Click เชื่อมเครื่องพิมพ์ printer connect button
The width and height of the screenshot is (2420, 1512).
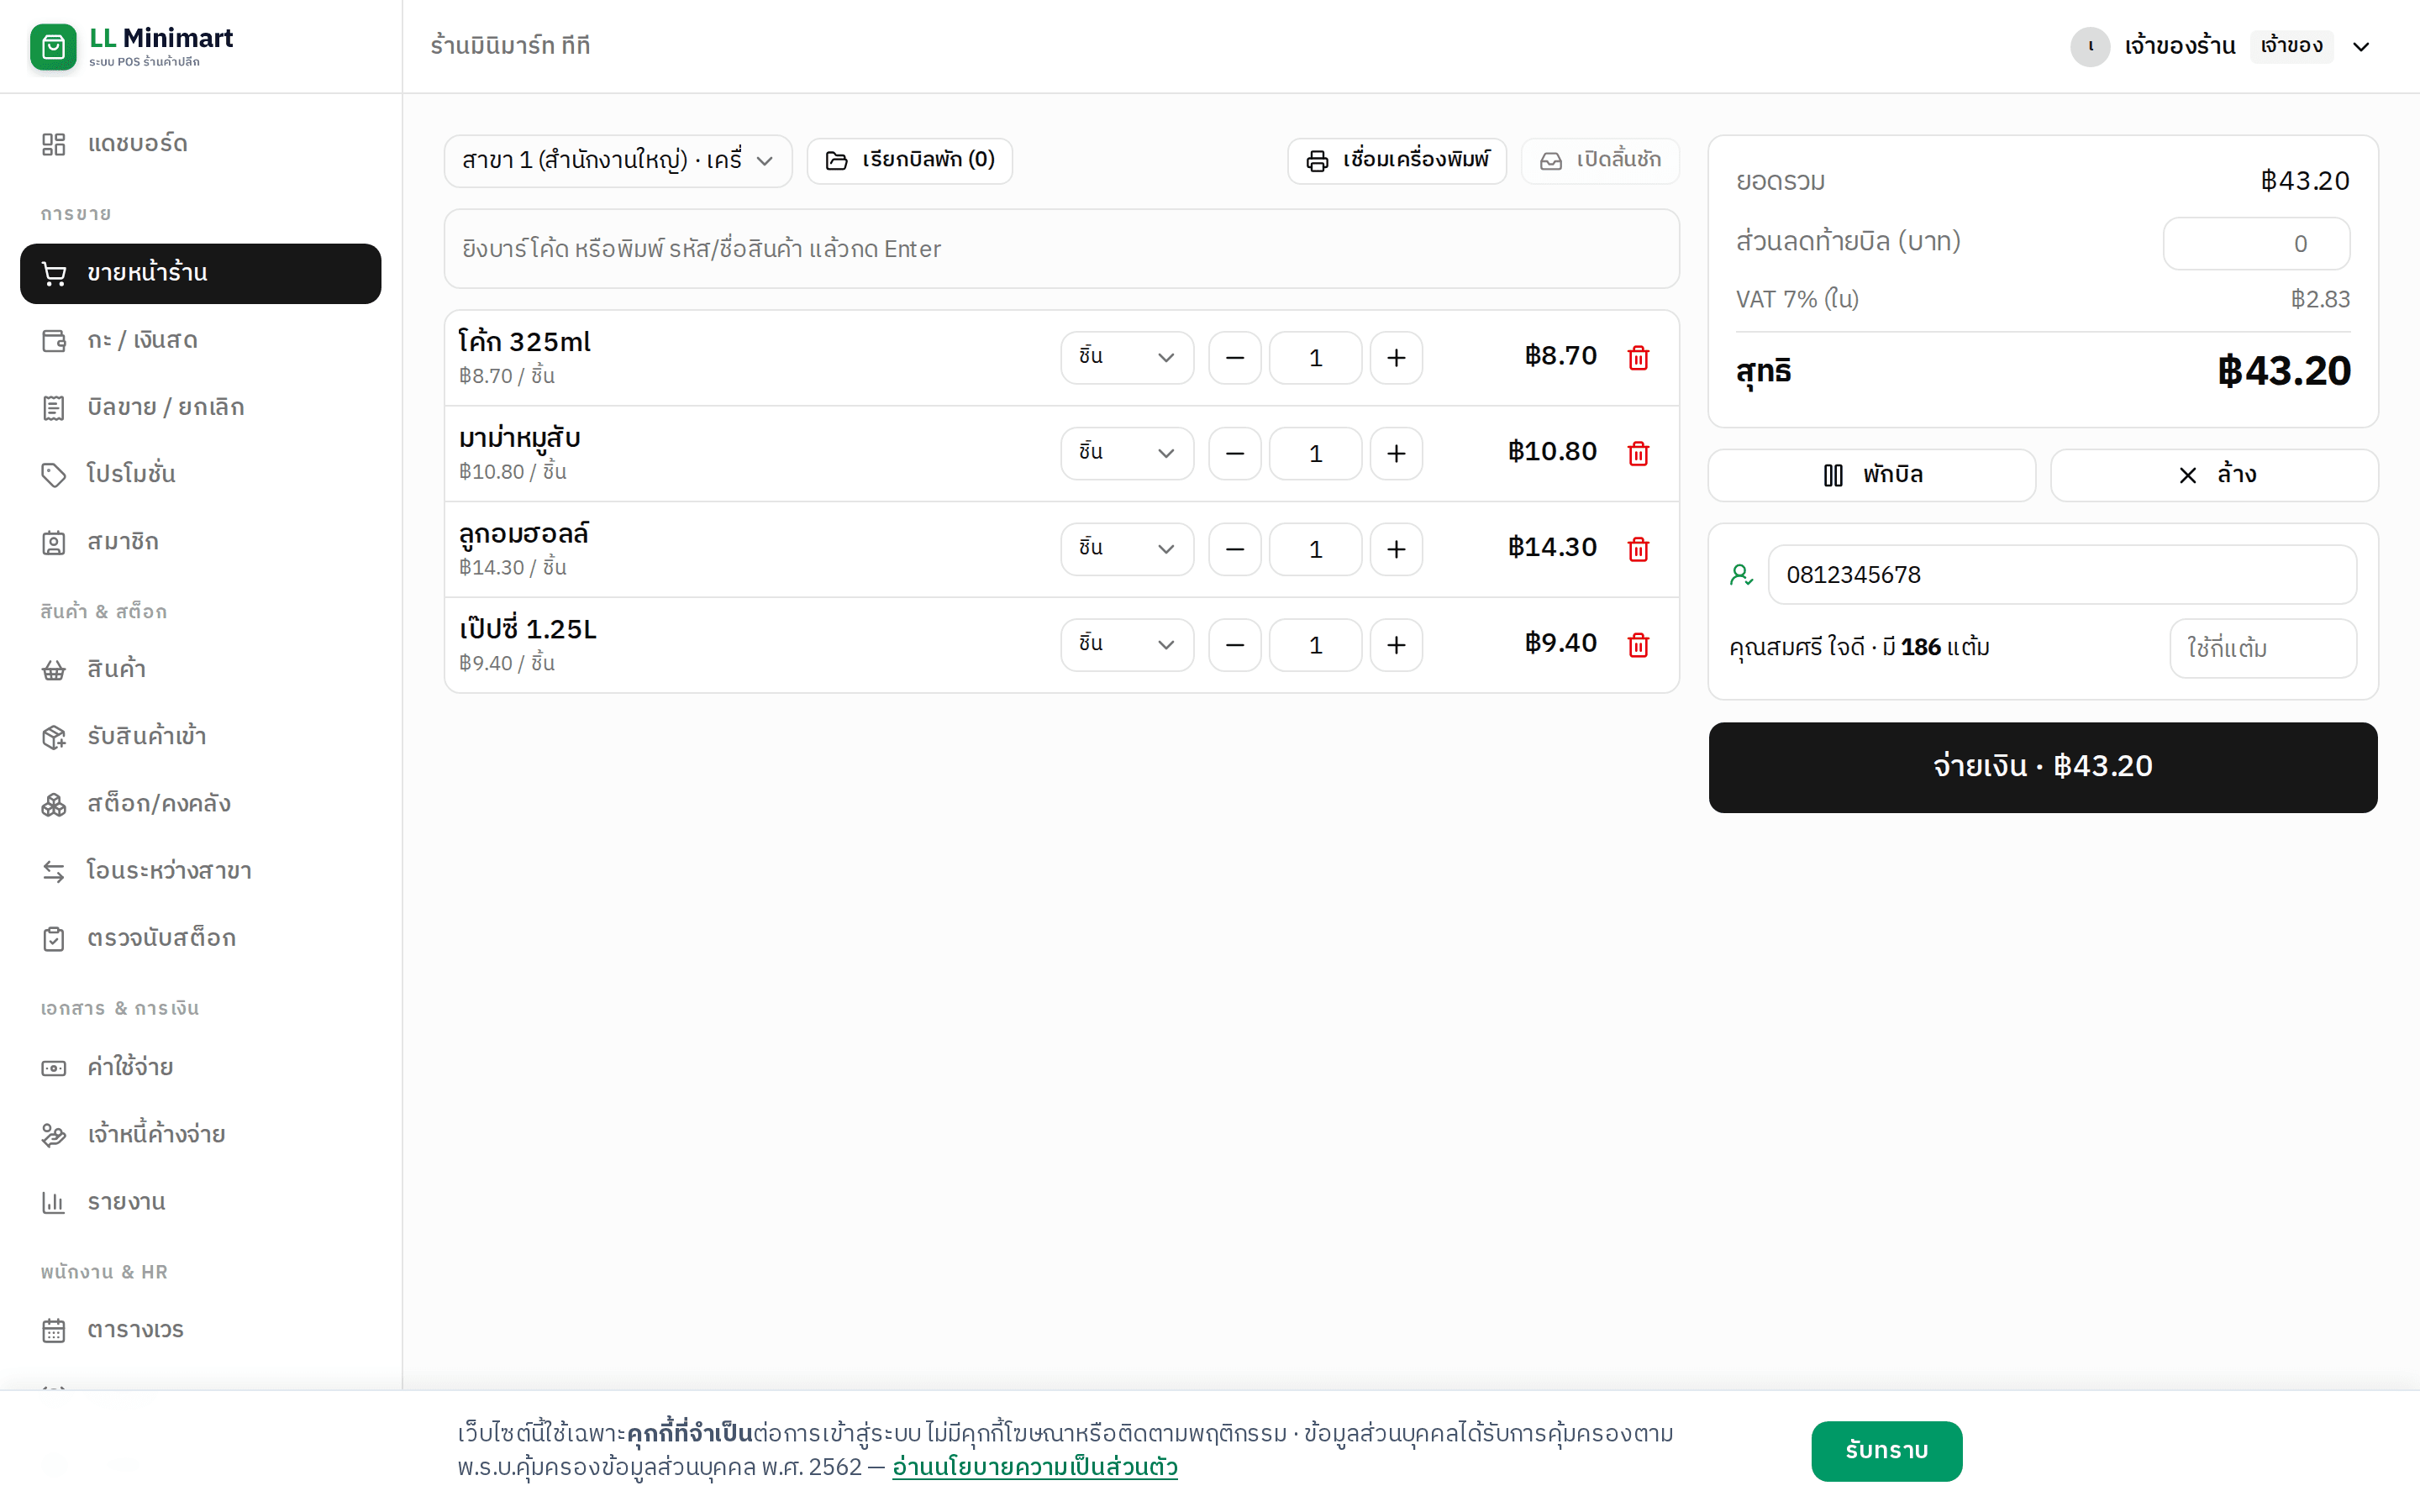pyautogui.click(x=1397, y=161)
